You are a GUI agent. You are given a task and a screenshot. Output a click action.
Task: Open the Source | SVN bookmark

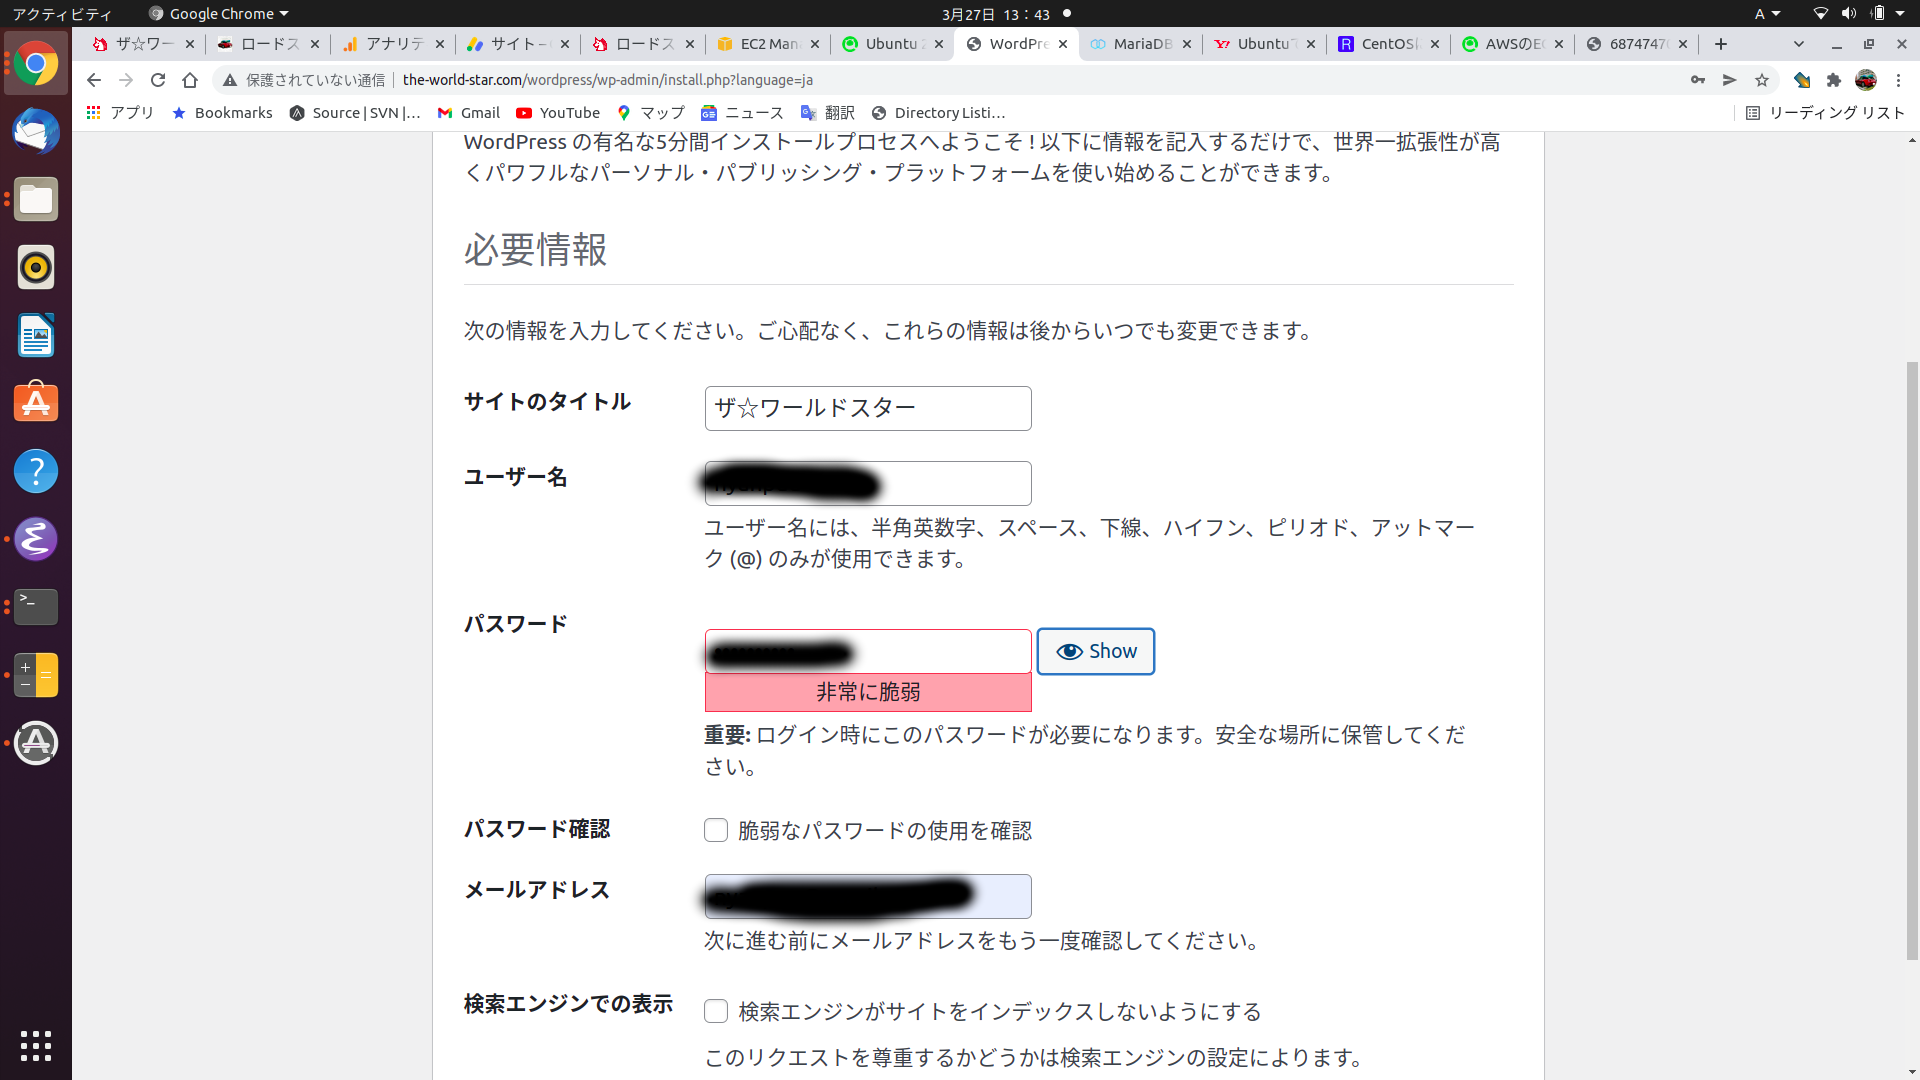pyautogui.click(x=355, y=113)
